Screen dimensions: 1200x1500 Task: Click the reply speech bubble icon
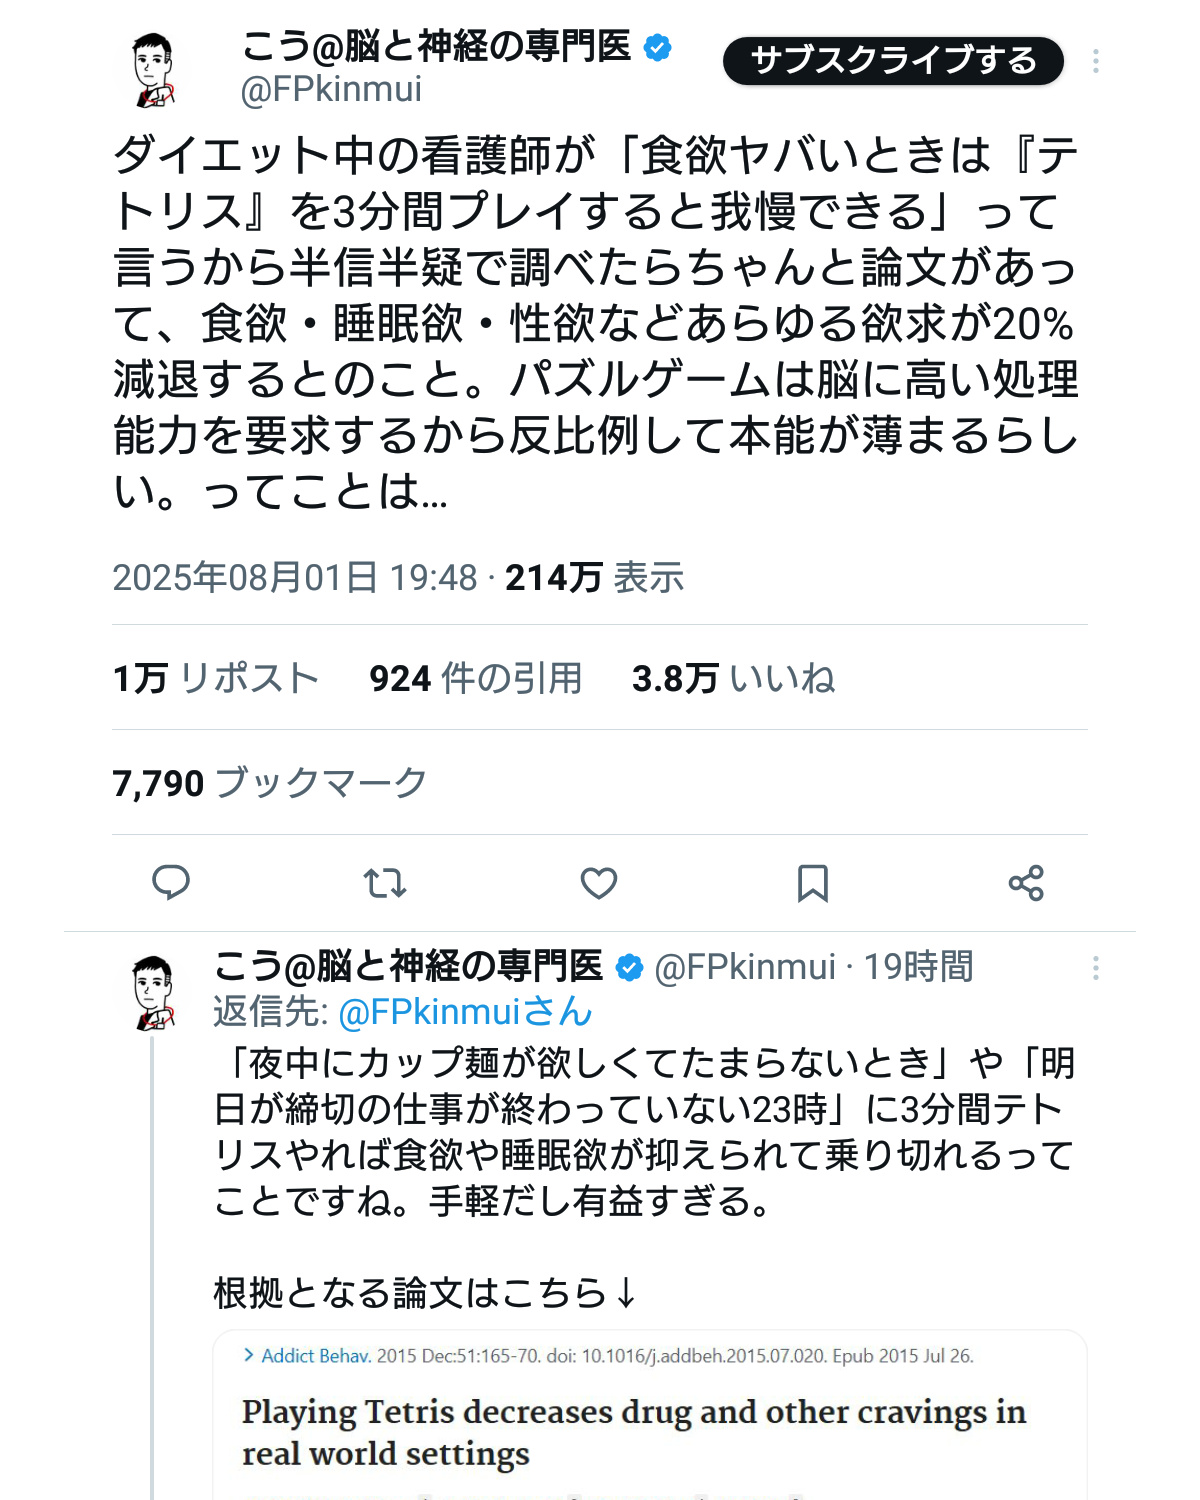(x=171, y=883)
